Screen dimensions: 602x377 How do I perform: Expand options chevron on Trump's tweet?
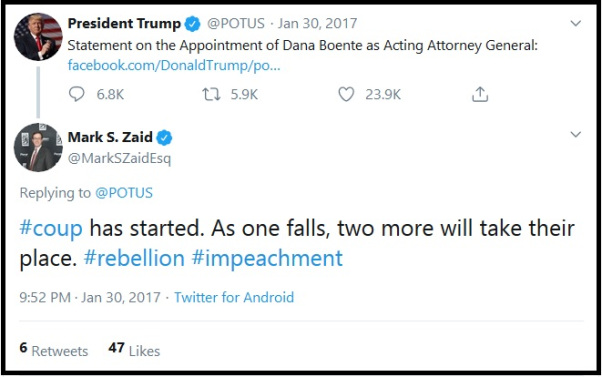(x=575, y=23)
